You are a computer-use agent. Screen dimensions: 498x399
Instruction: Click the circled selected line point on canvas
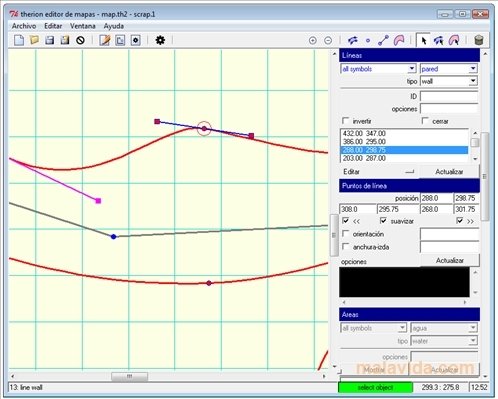pyautogui.click(x=204, y=129)
